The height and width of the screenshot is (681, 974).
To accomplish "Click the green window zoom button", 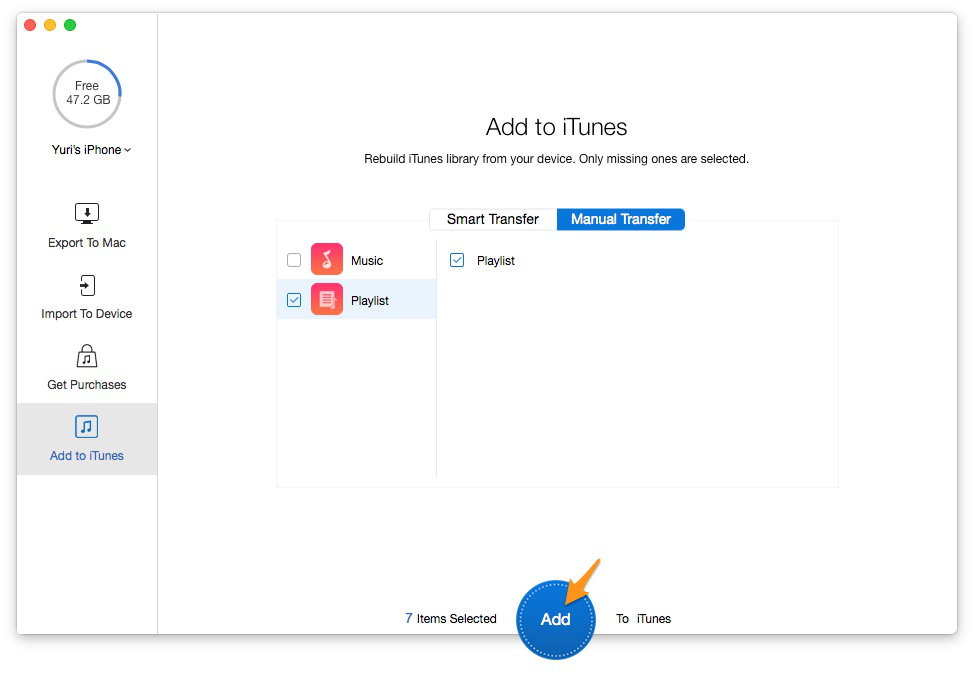I will [70, 25].
